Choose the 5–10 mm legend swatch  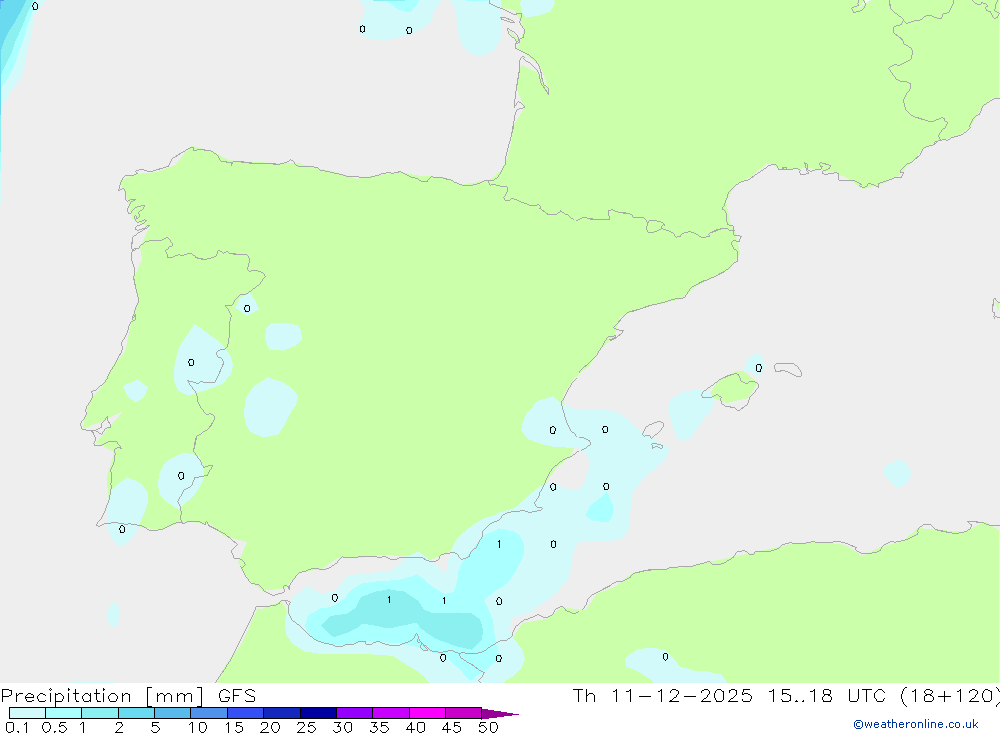(172, 713)
